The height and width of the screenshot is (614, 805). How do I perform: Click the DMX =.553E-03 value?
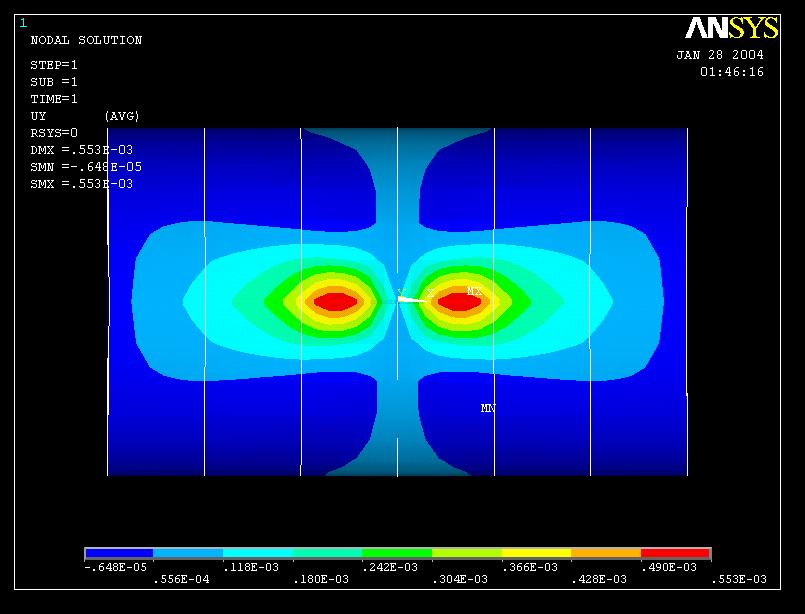click(82, 150)
